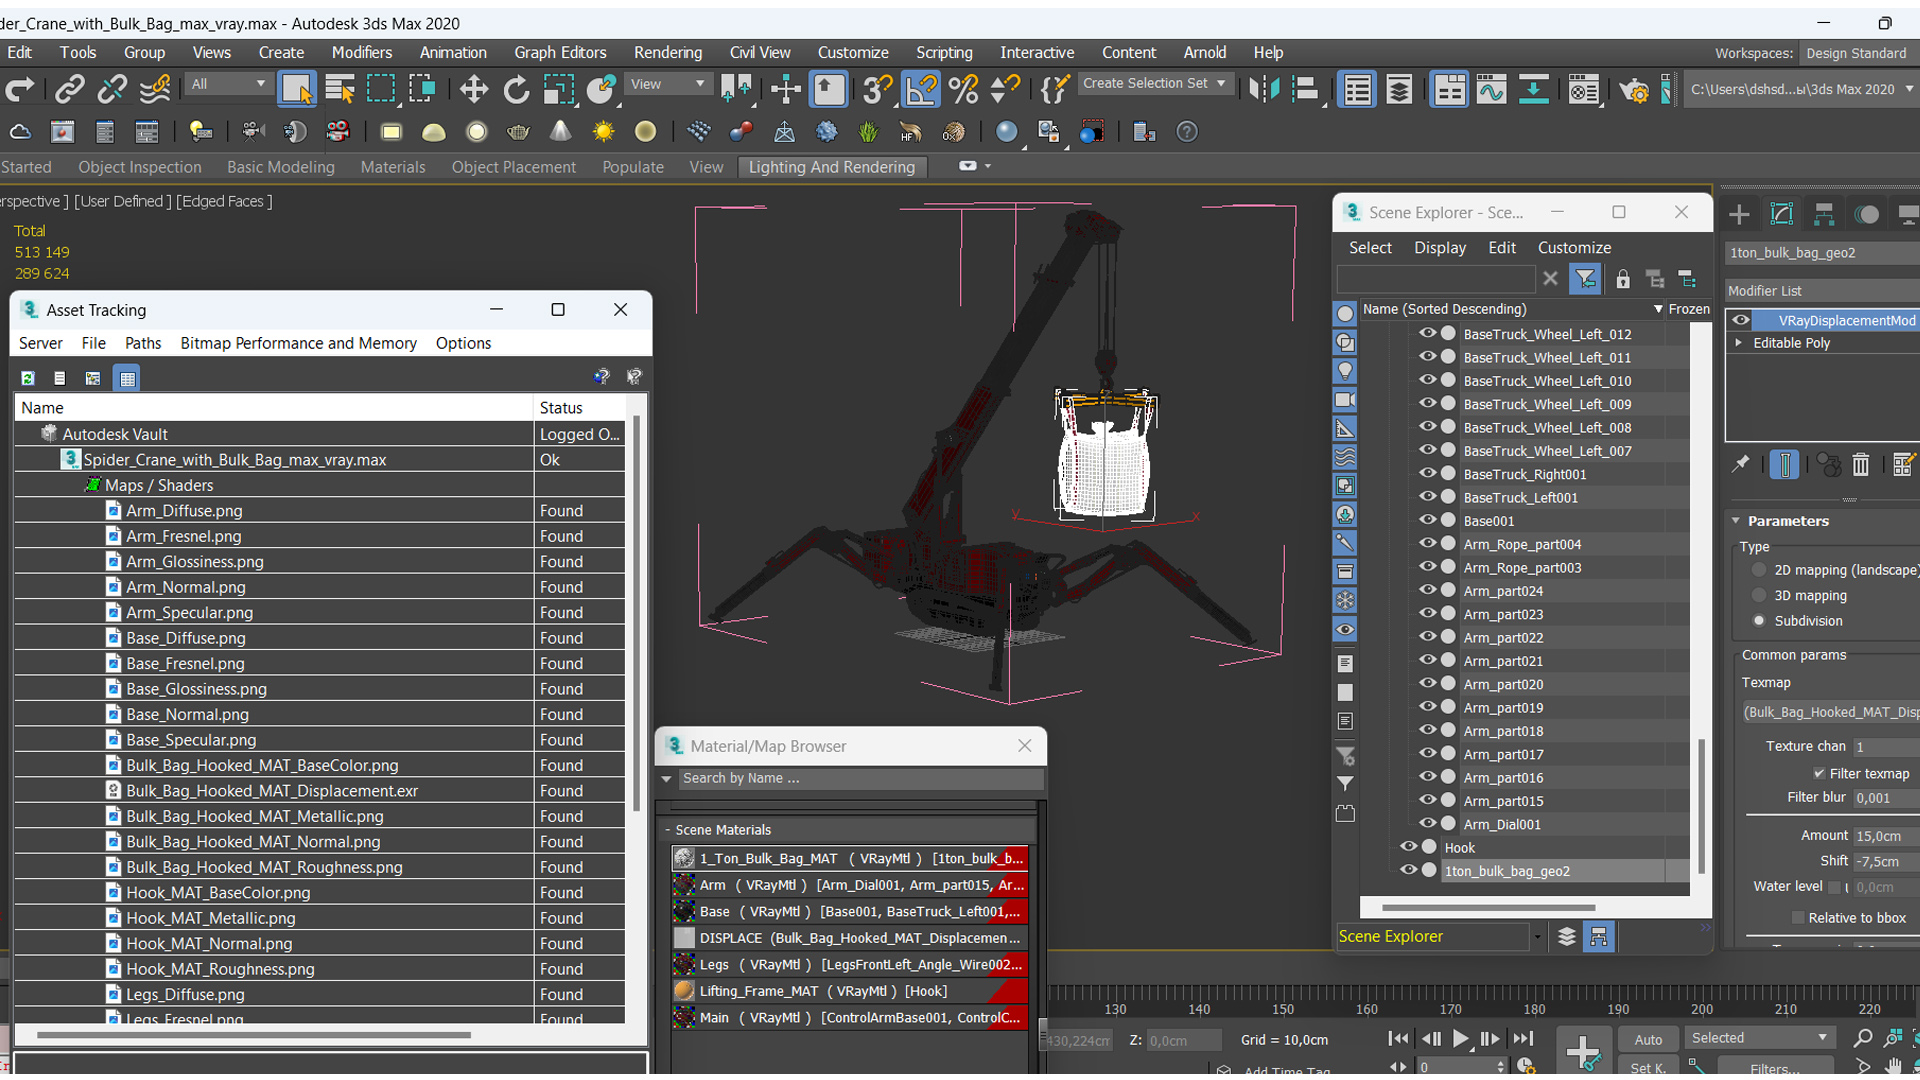Click the Asset Tracking horizontal scrollbar
The height and width of the screenshot is (1080, 1920).
pos(254,1035)
